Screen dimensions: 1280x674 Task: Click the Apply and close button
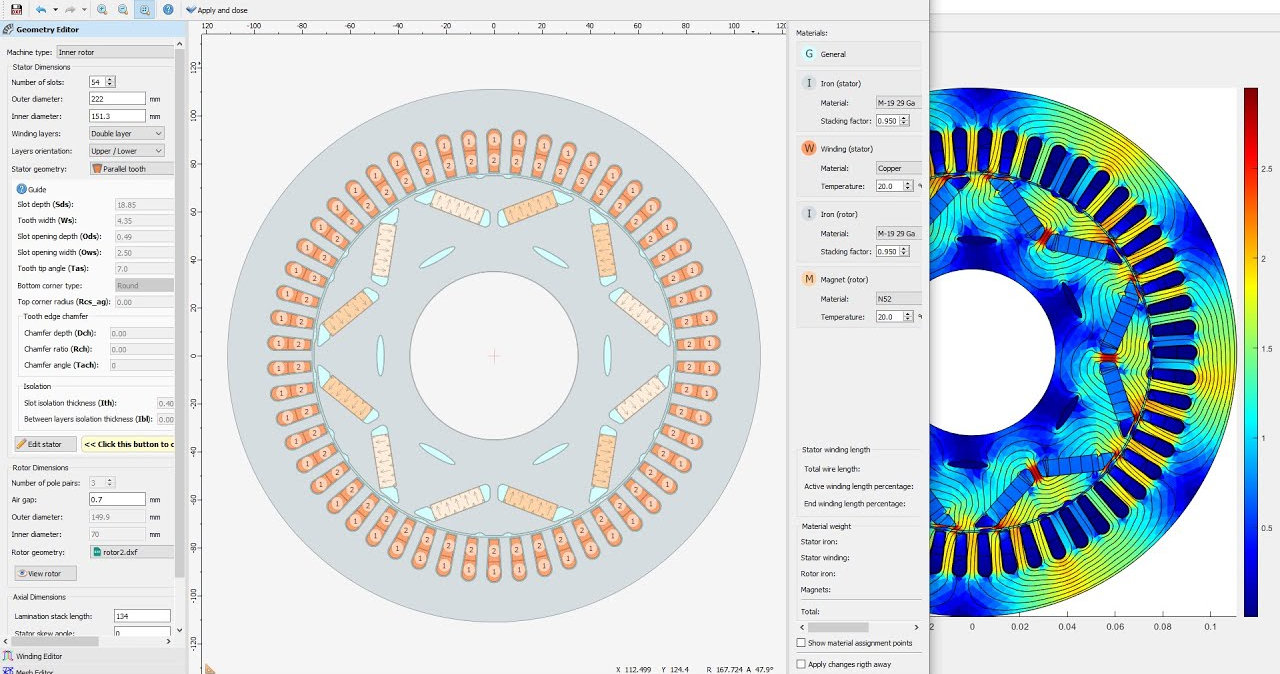[x=216, y=10]
